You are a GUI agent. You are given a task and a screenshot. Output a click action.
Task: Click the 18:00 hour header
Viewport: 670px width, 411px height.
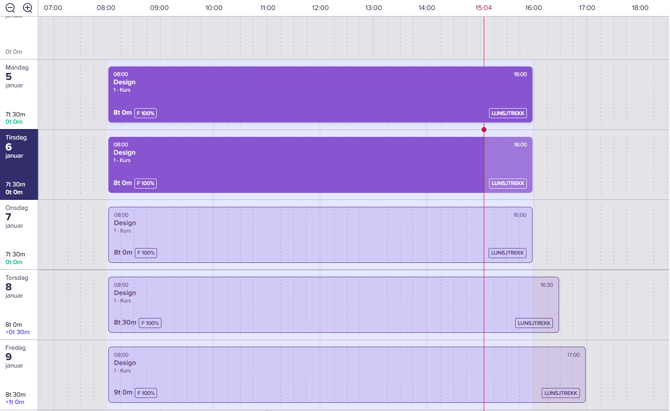(640, 8)
